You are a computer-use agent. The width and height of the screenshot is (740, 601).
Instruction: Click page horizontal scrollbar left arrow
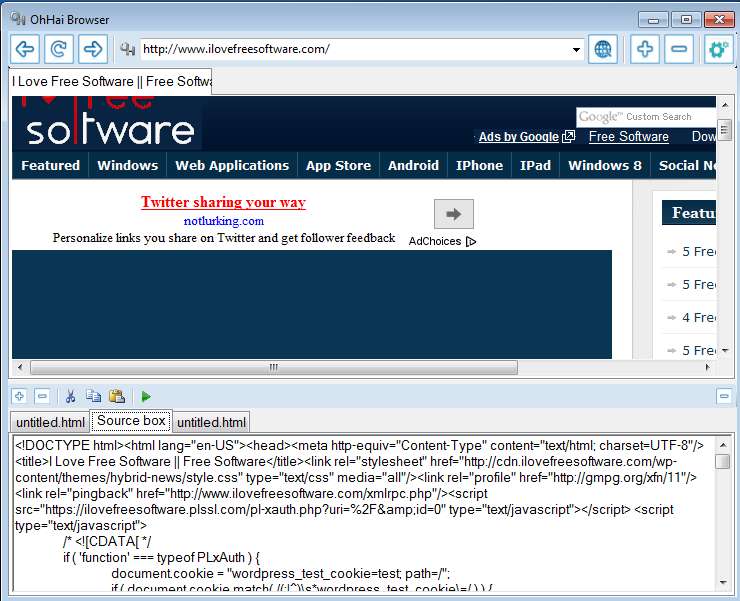[20, 367]
